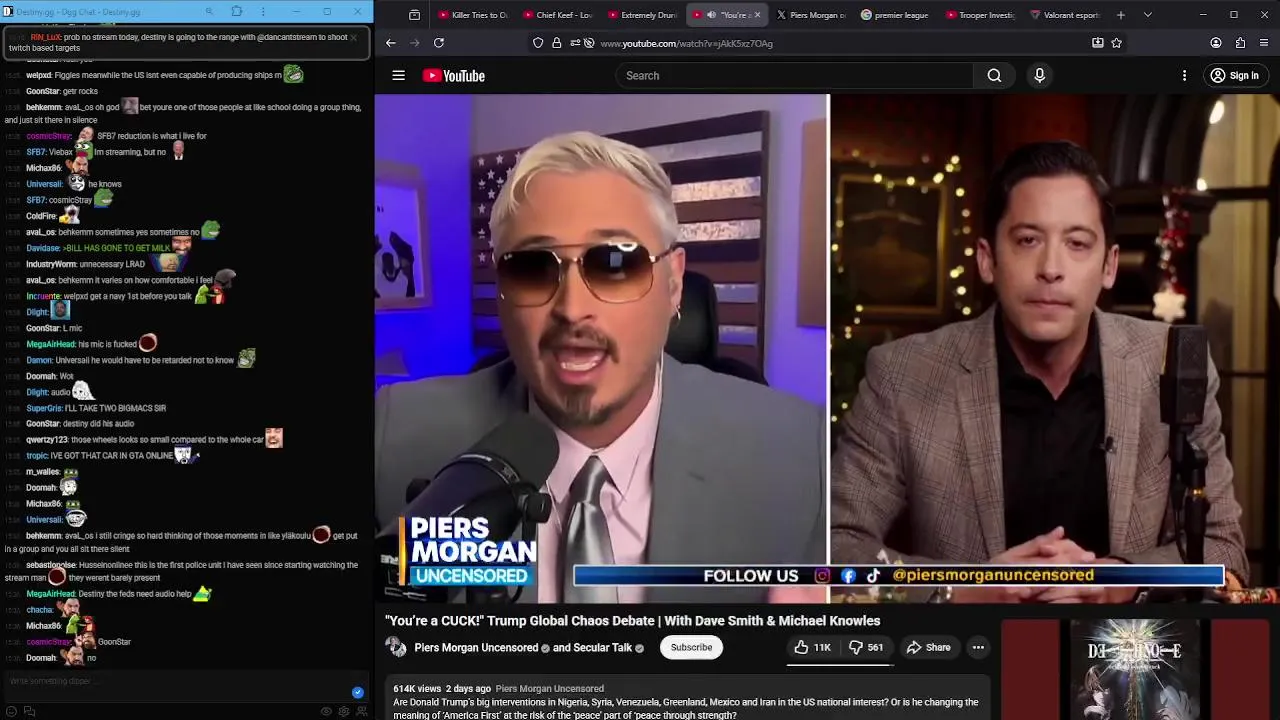The height and width of the screenshot is (720, 1280).
Task: Switch to Piers Morgan X tab
Action: tap(811, 15)
